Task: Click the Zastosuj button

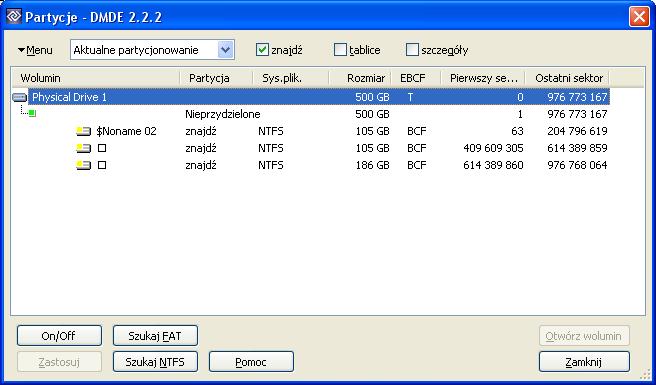Action: 59,362
